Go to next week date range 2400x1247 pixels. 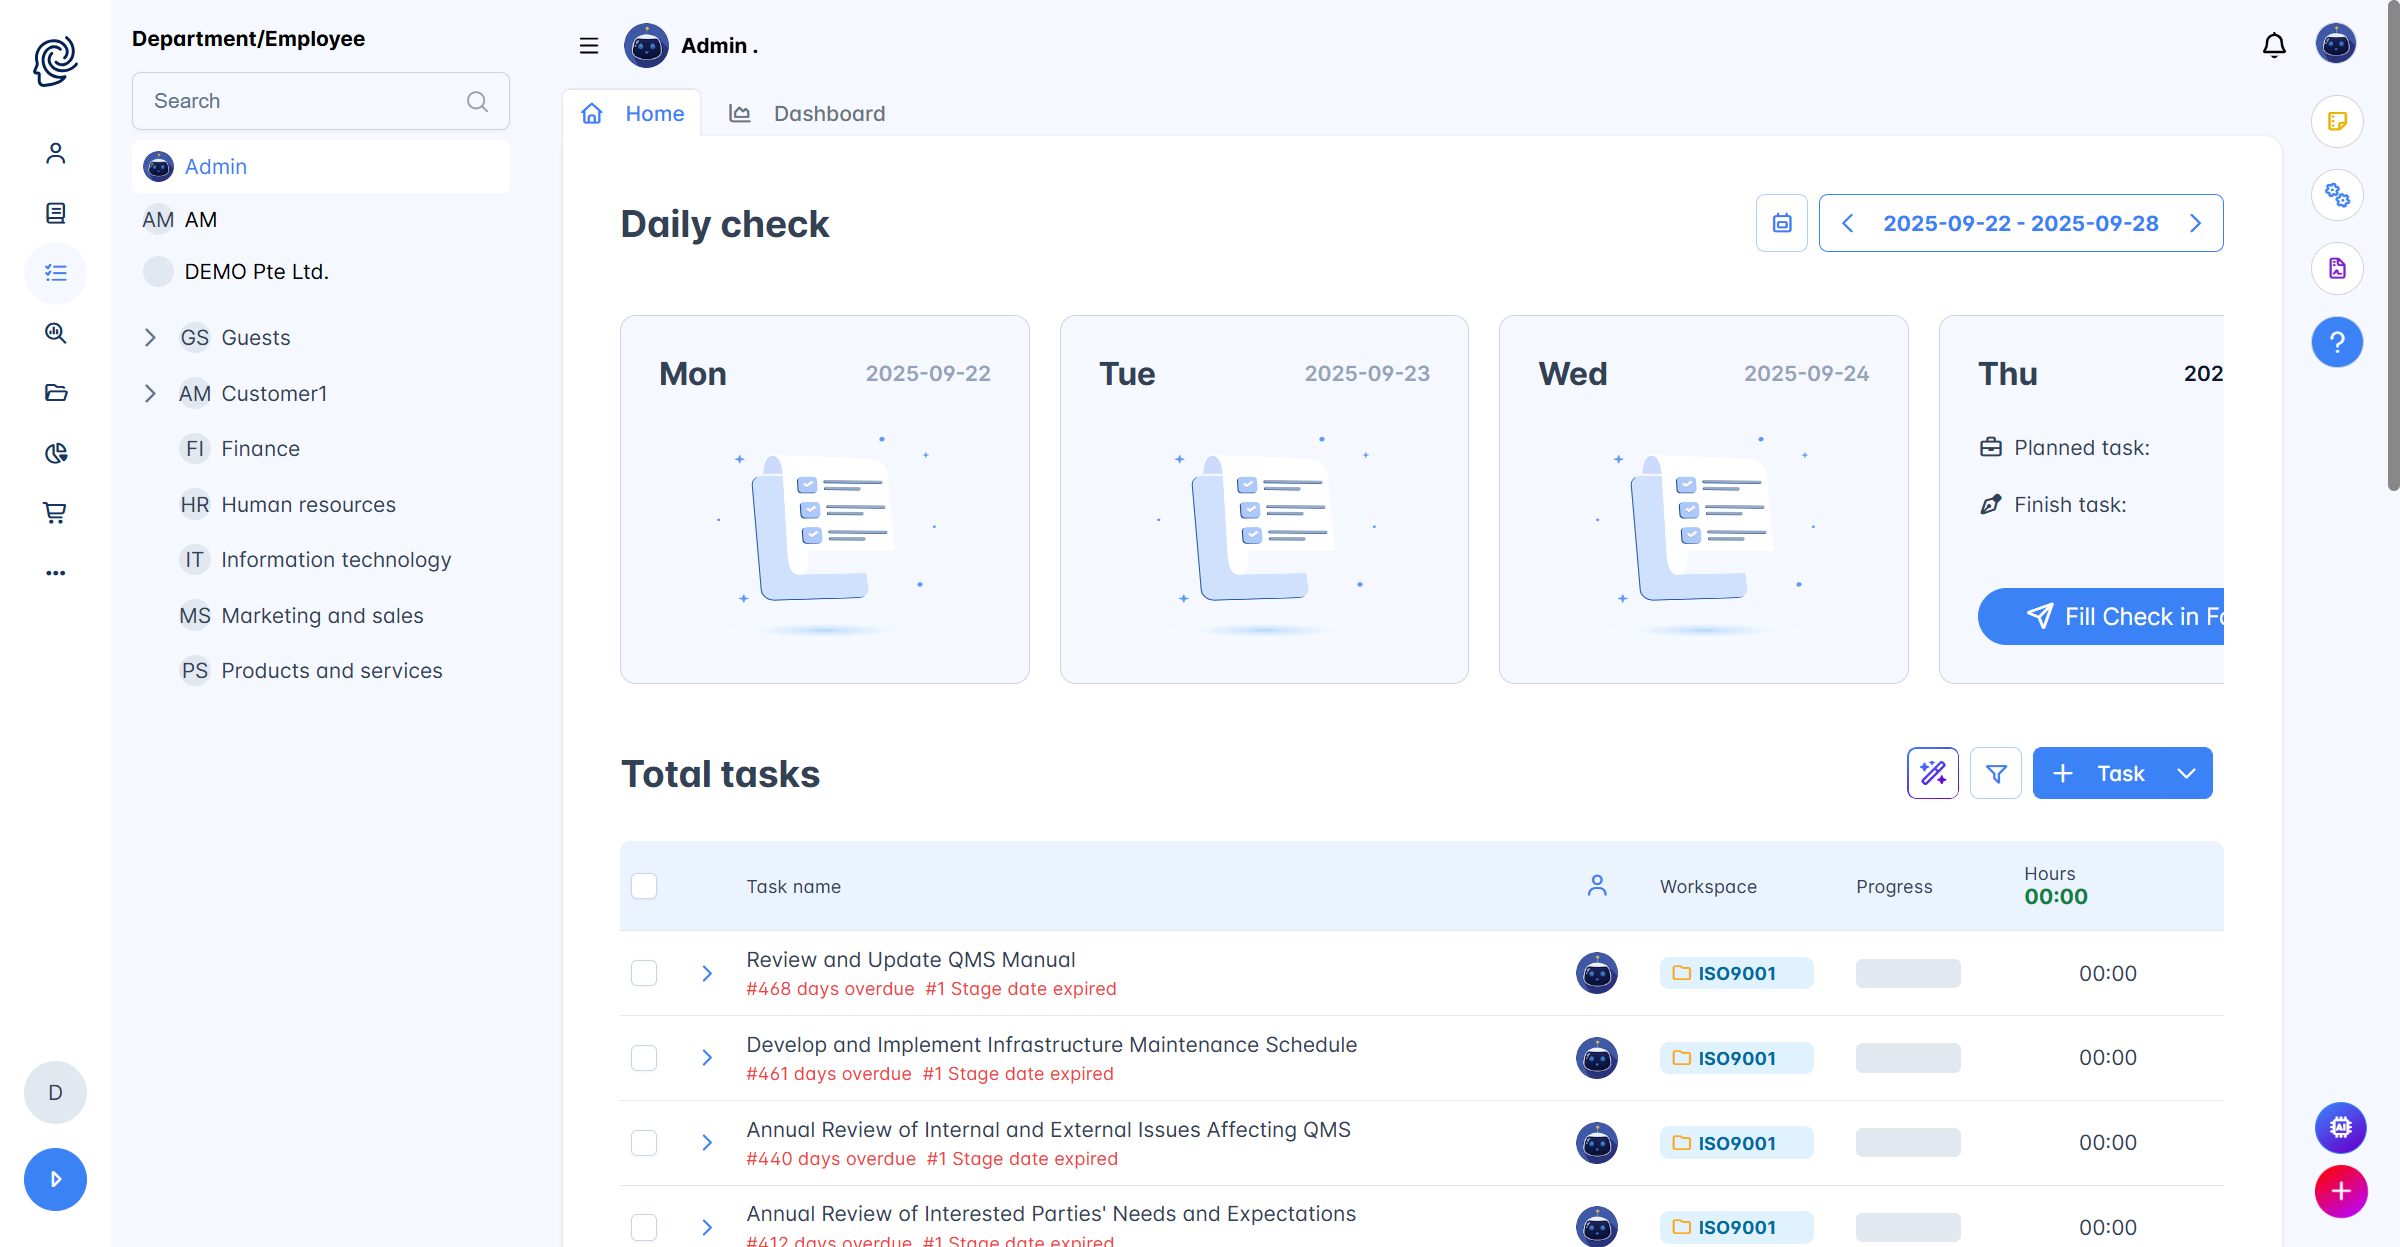pyautogui.click(x=2196, y=223)
